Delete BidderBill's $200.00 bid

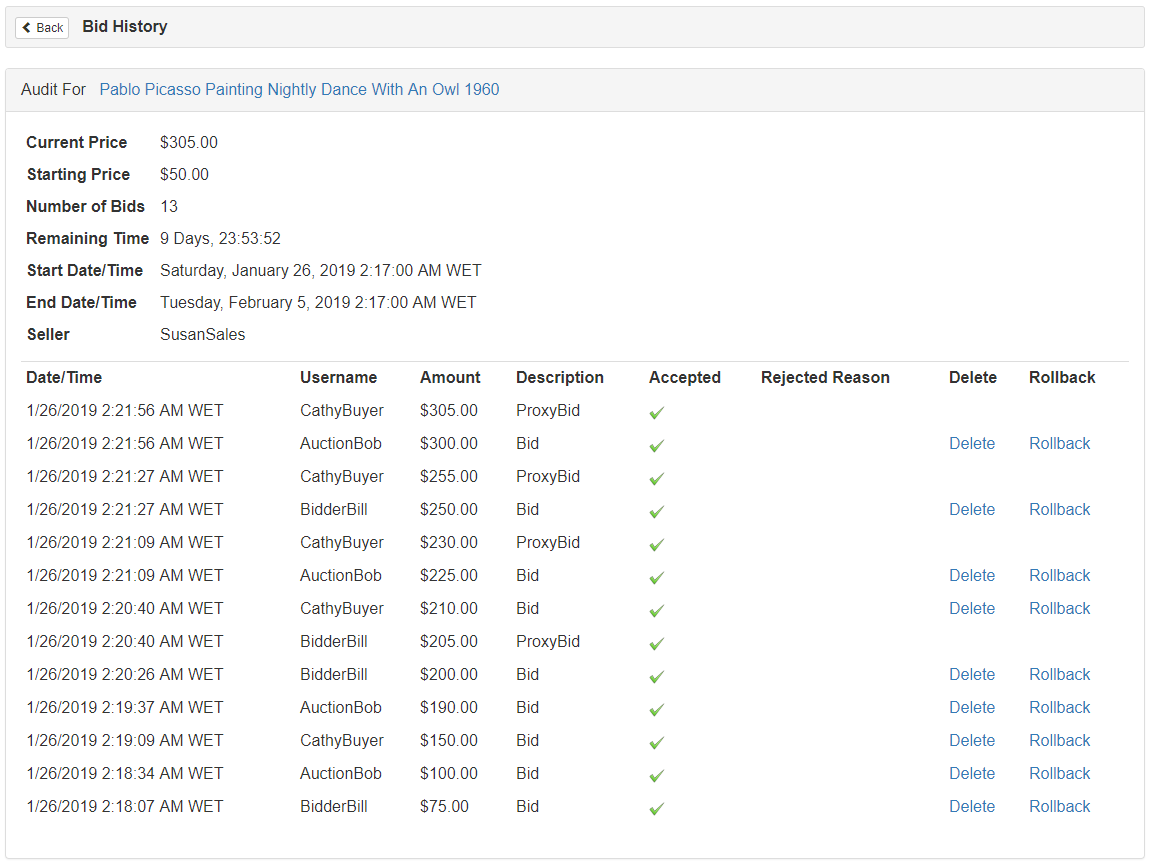tap(971, 675)
